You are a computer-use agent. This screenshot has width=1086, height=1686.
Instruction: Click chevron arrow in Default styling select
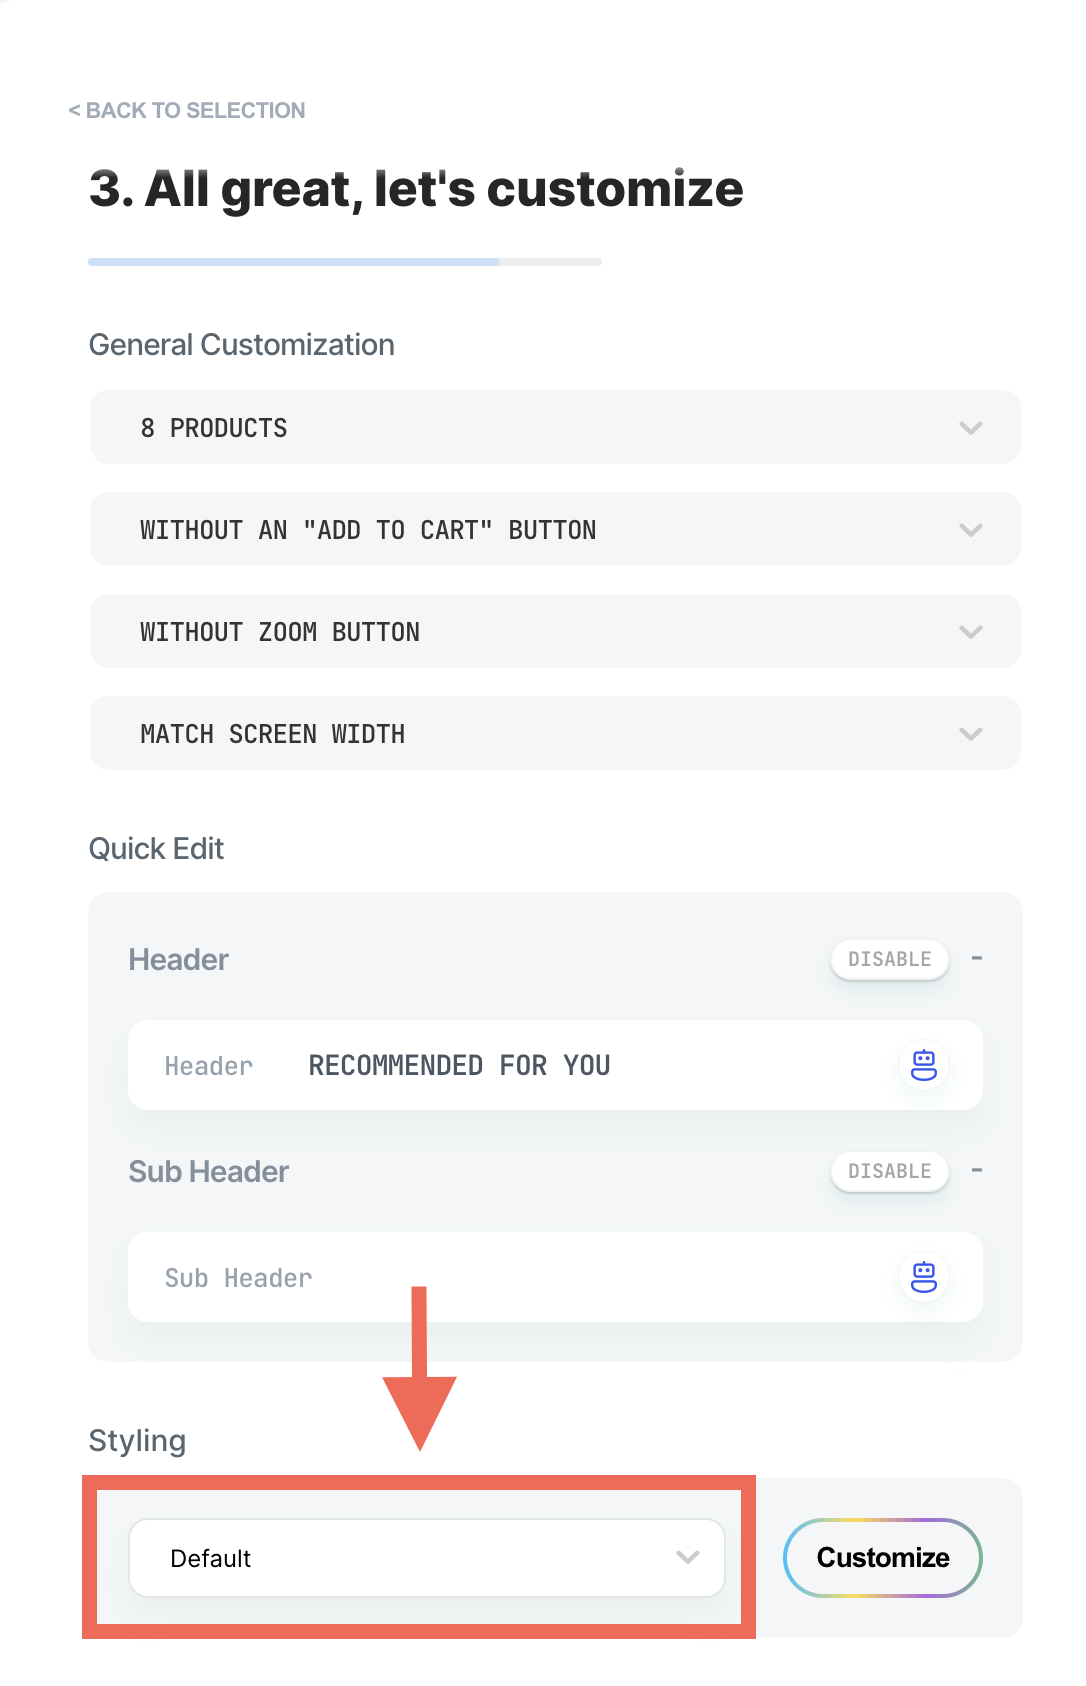(x=687, y=1557)
